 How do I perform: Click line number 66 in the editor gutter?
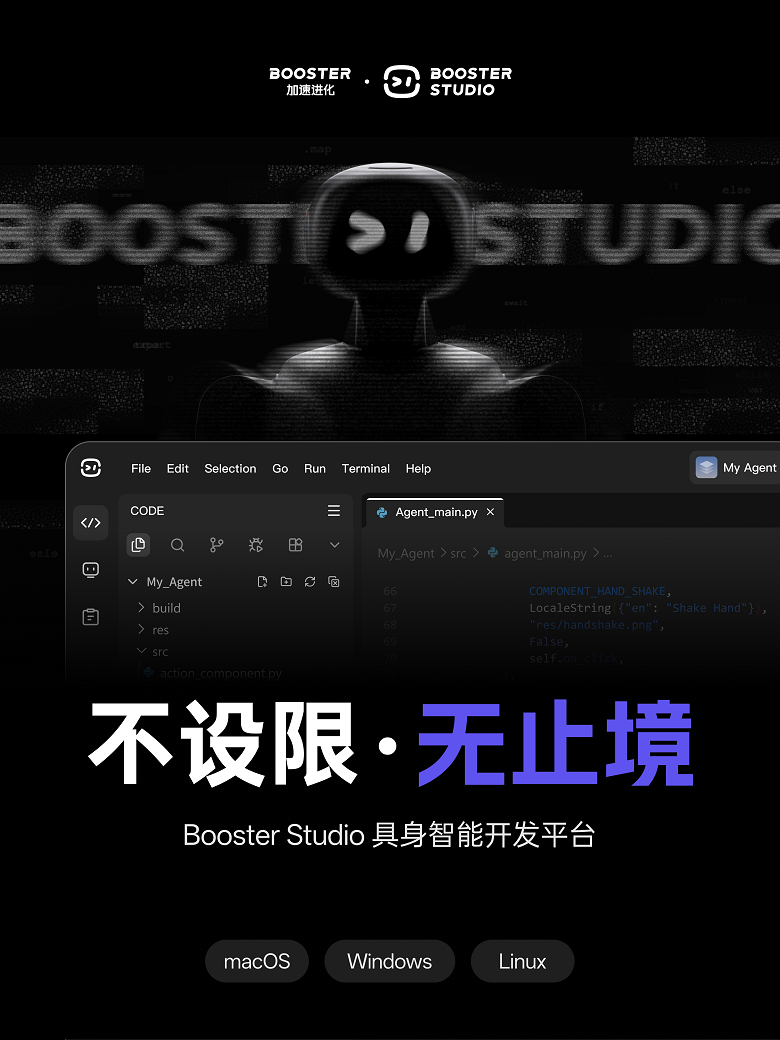390,591
